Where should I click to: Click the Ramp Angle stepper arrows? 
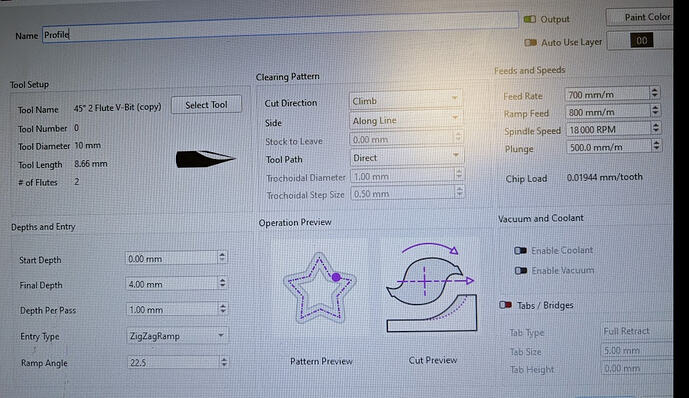[x=224, y=362]
